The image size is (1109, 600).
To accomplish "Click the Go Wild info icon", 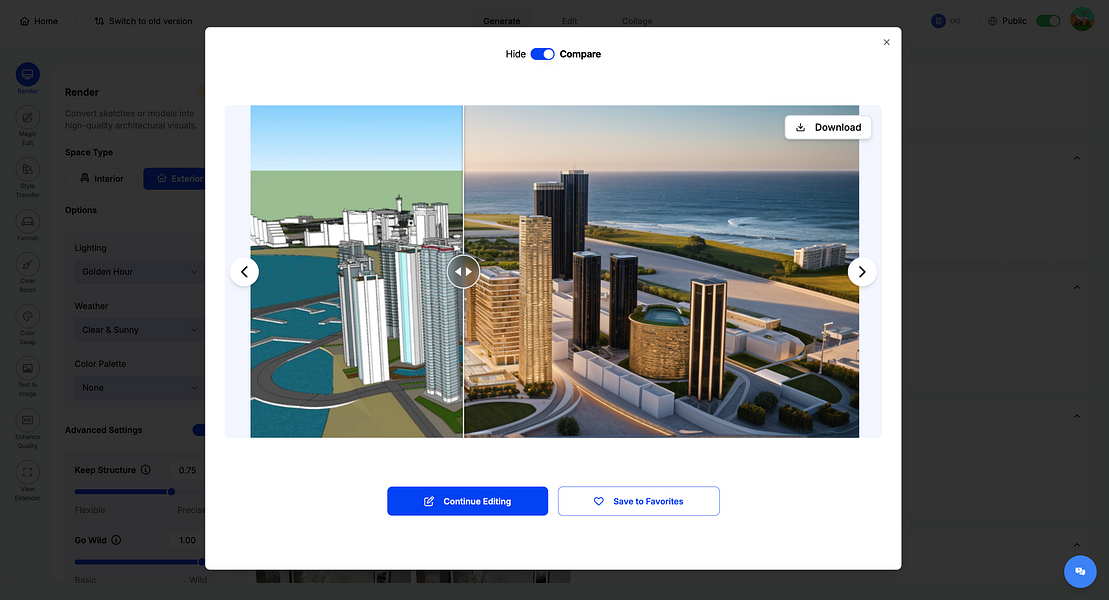I will 116,540.
